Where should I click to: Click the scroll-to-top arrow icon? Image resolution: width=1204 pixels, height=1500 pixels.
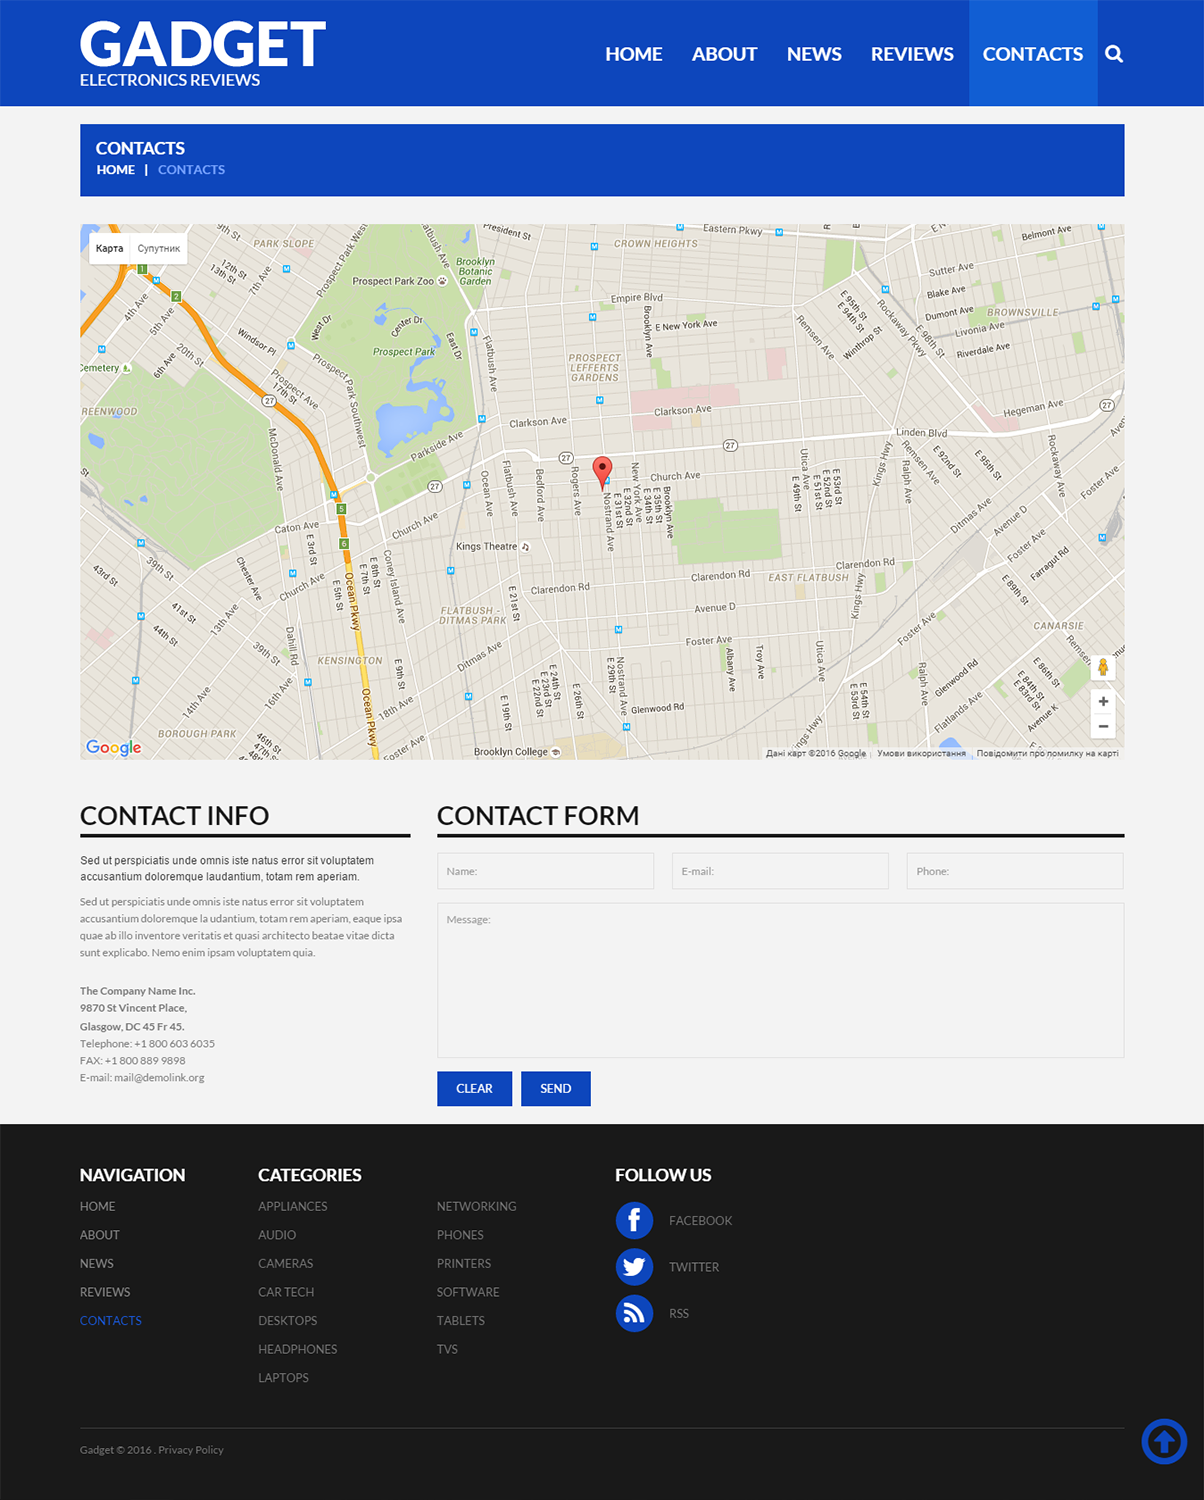(x=1164, y=1441)
